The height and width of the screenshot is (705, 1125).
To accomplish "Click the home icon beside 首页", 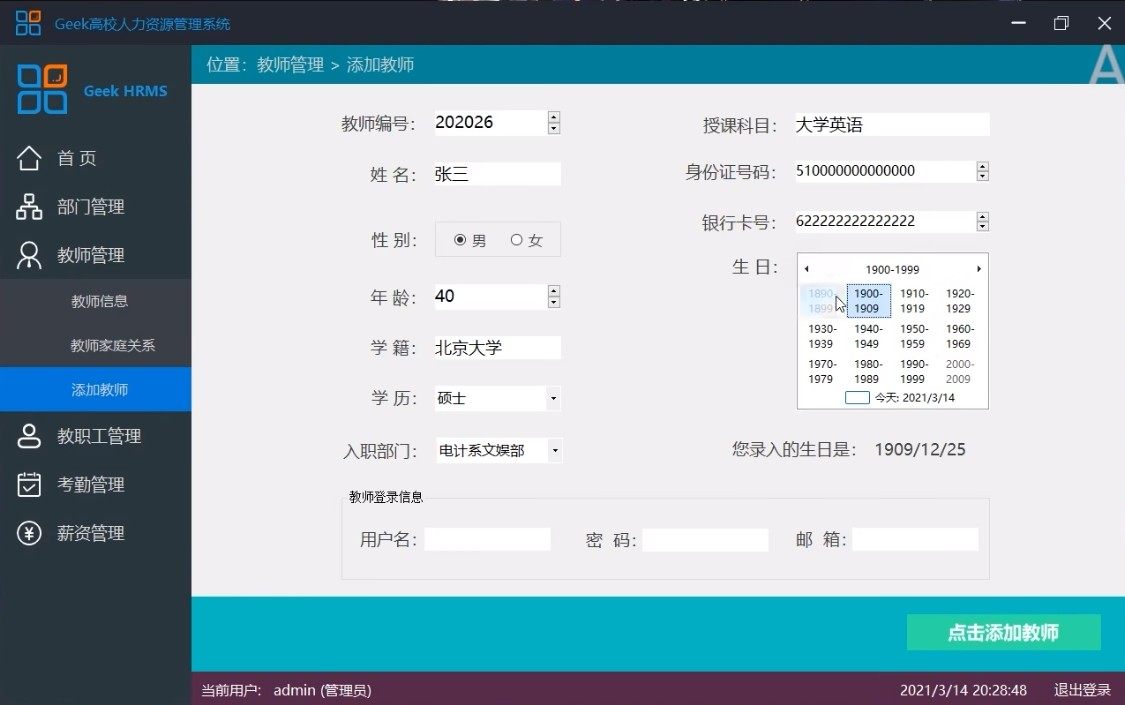I will coord(29,158).
